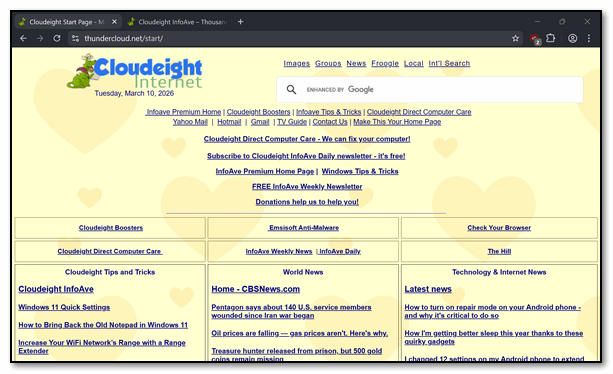Open the News search link
Screen dimensions: 613x374
click(x=356, y=63)
